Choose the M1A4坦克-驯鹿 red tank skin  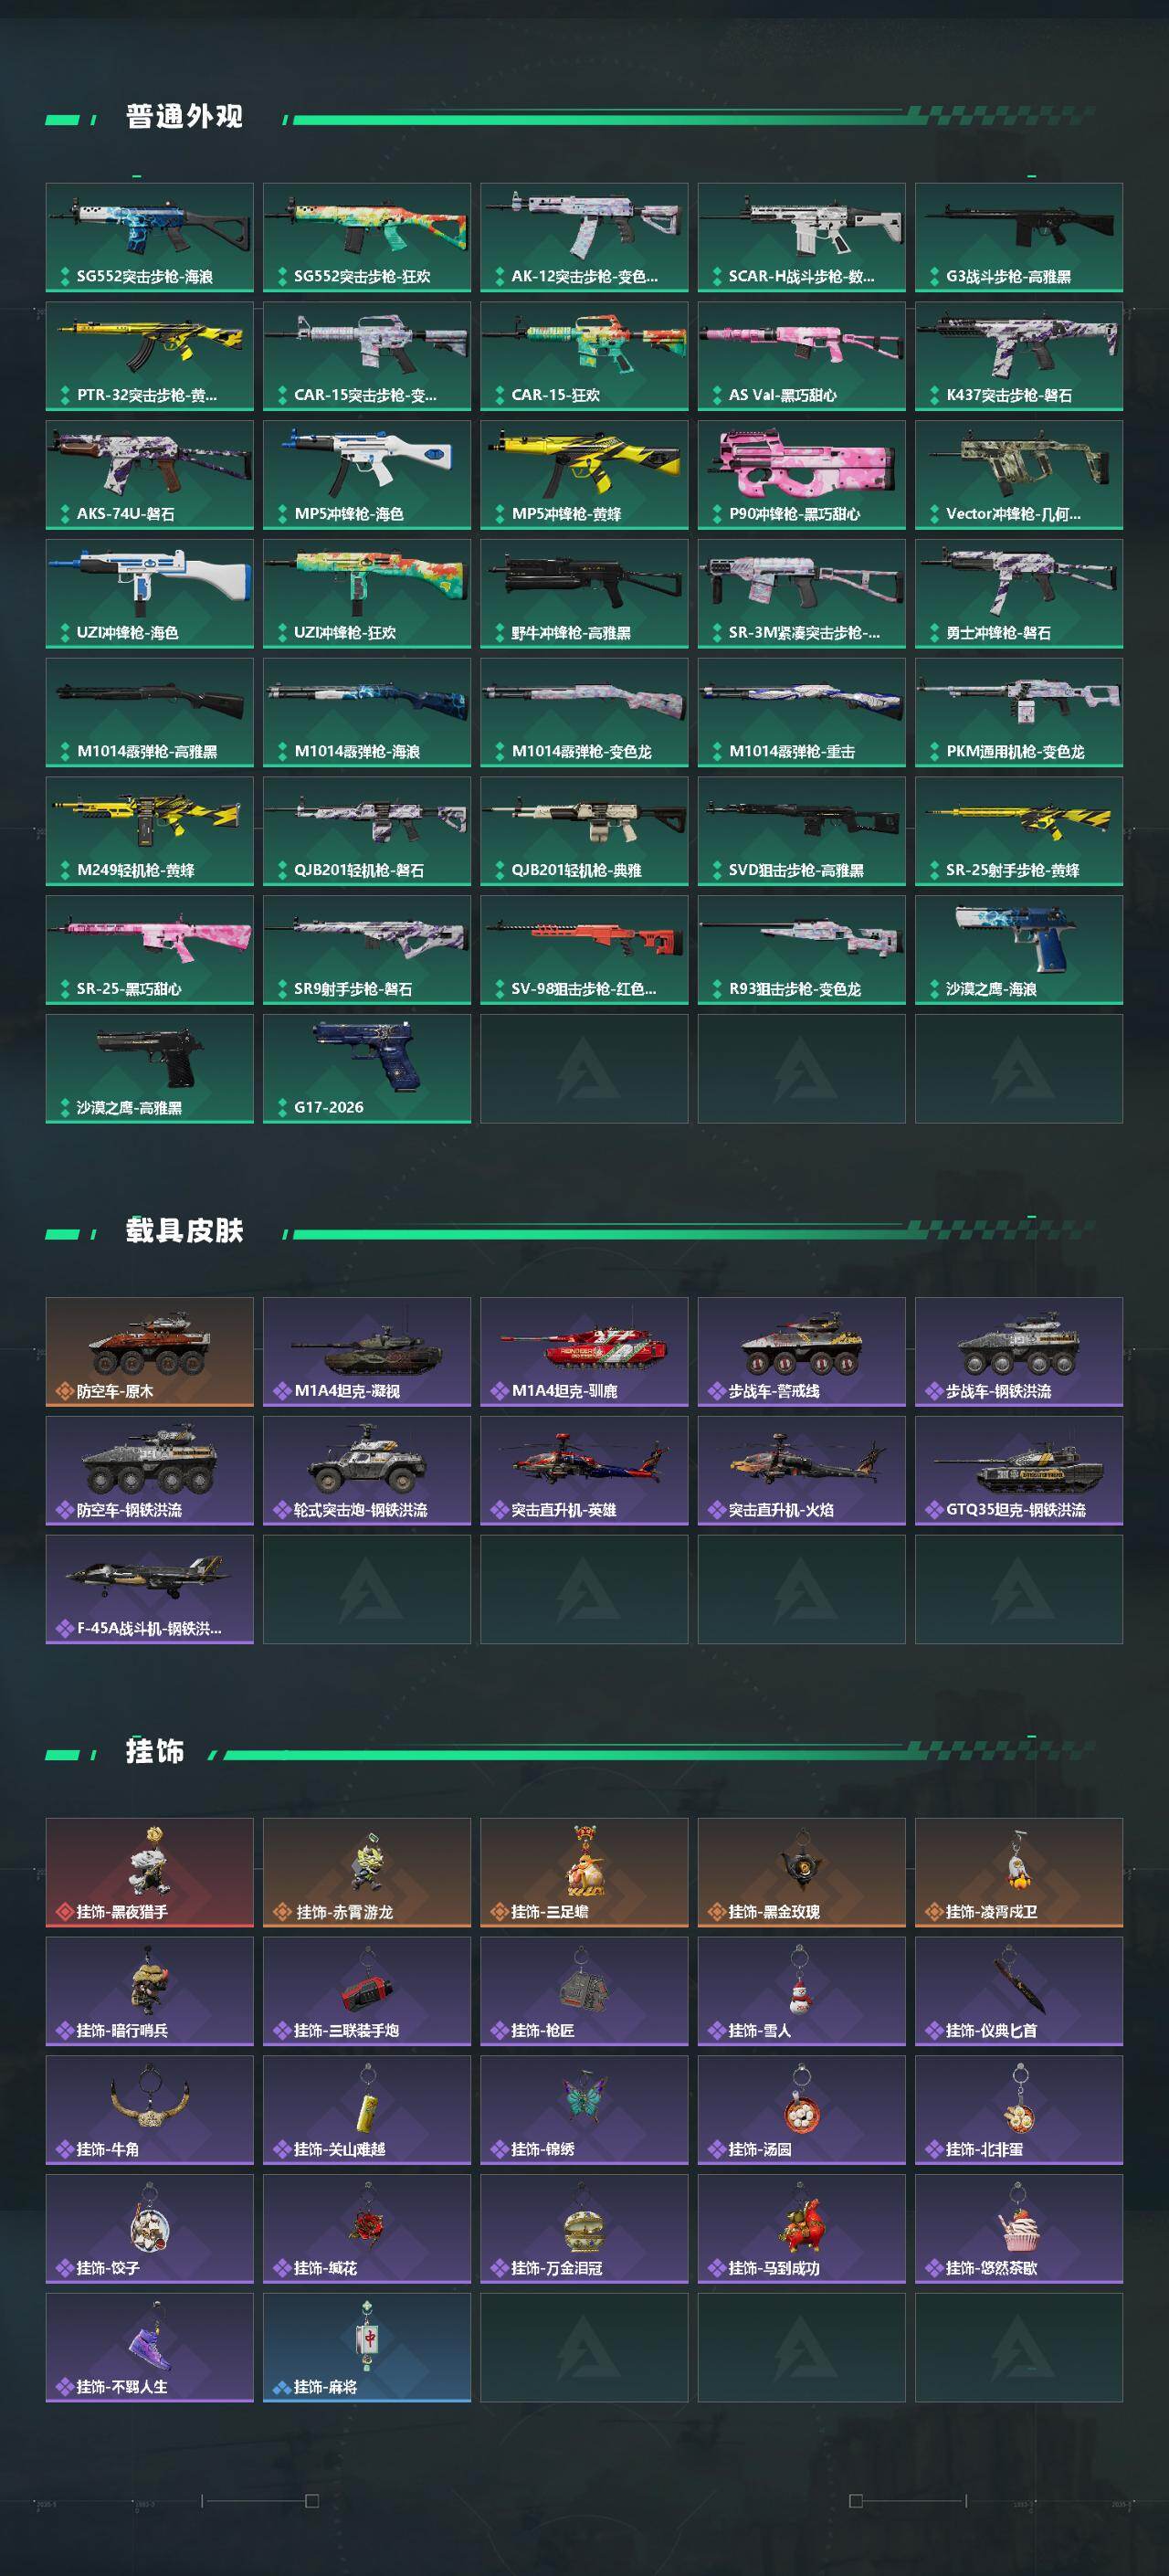tap(584, 1352)
